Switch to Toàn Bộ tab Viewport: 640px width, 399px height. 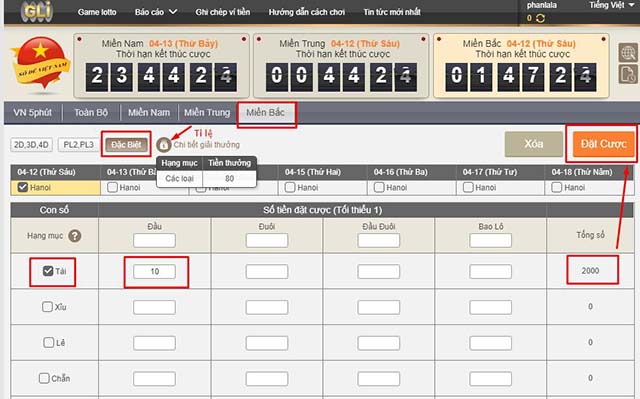click(91, 113)
